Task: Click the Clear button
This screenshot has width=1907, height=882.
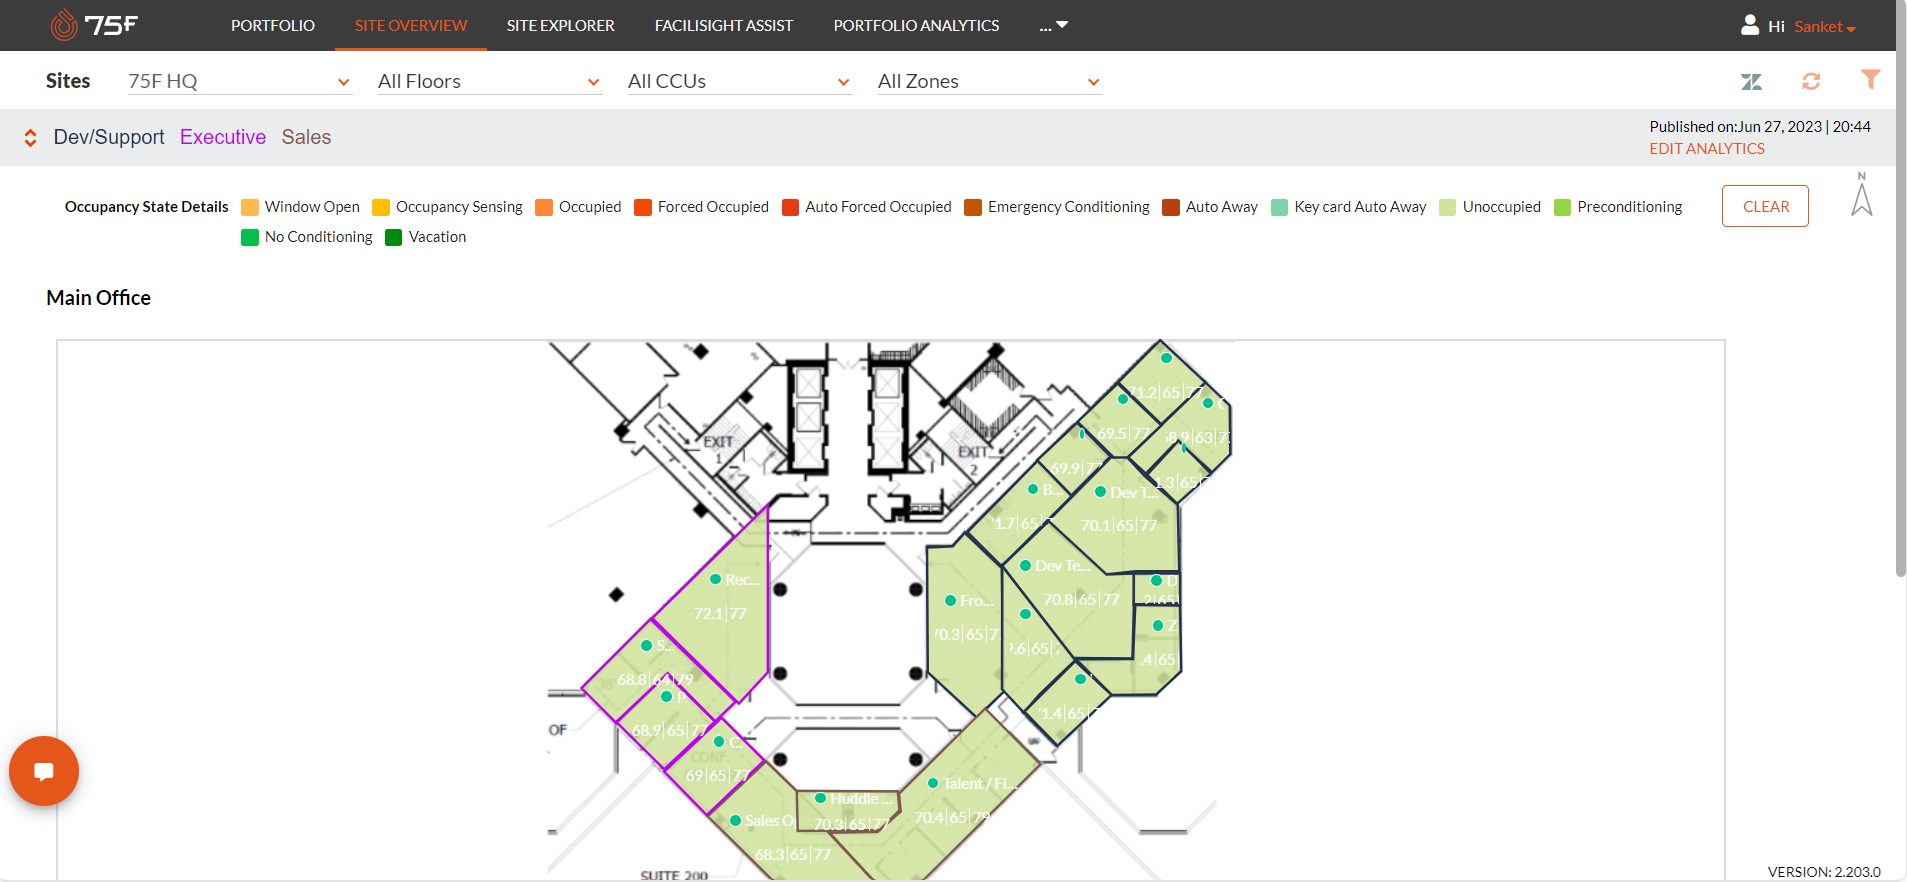Action: point(1765,206)
